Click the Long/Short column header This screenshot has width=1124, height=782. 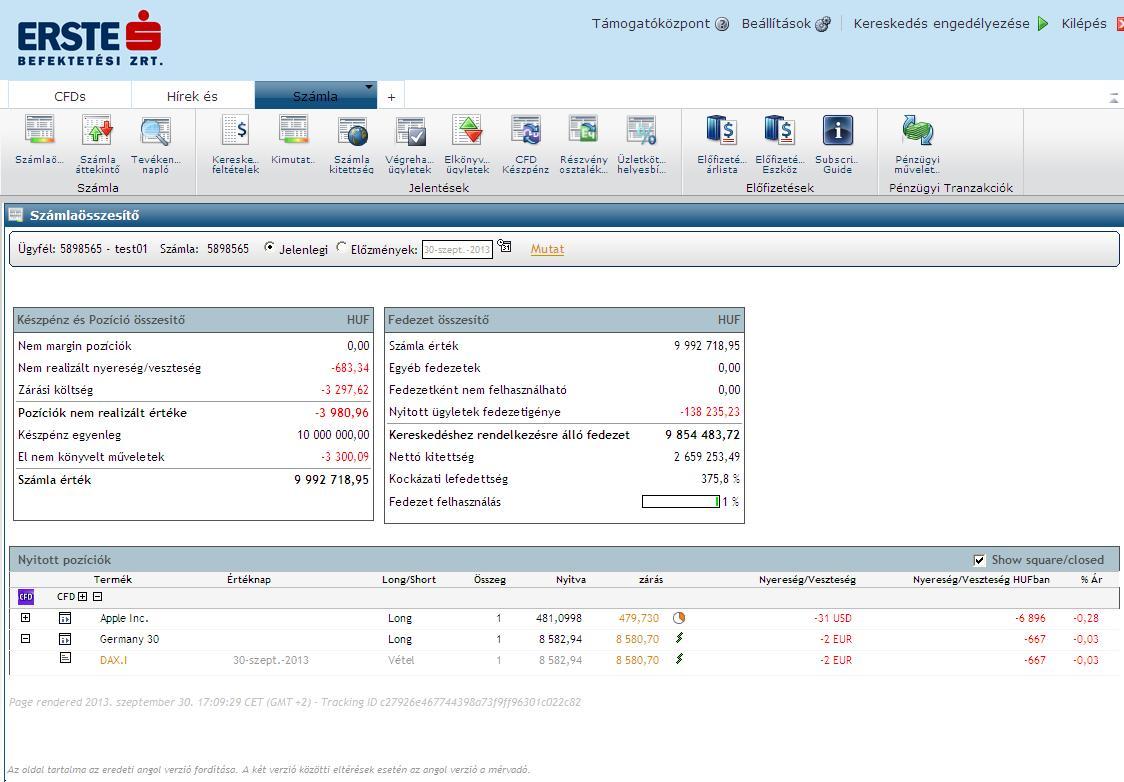coord(409,579)
